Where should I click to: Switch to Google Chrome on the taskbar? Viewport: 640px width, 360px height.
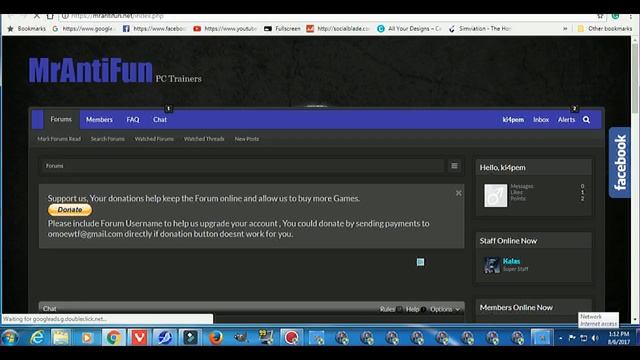click(x=113, y=338)
